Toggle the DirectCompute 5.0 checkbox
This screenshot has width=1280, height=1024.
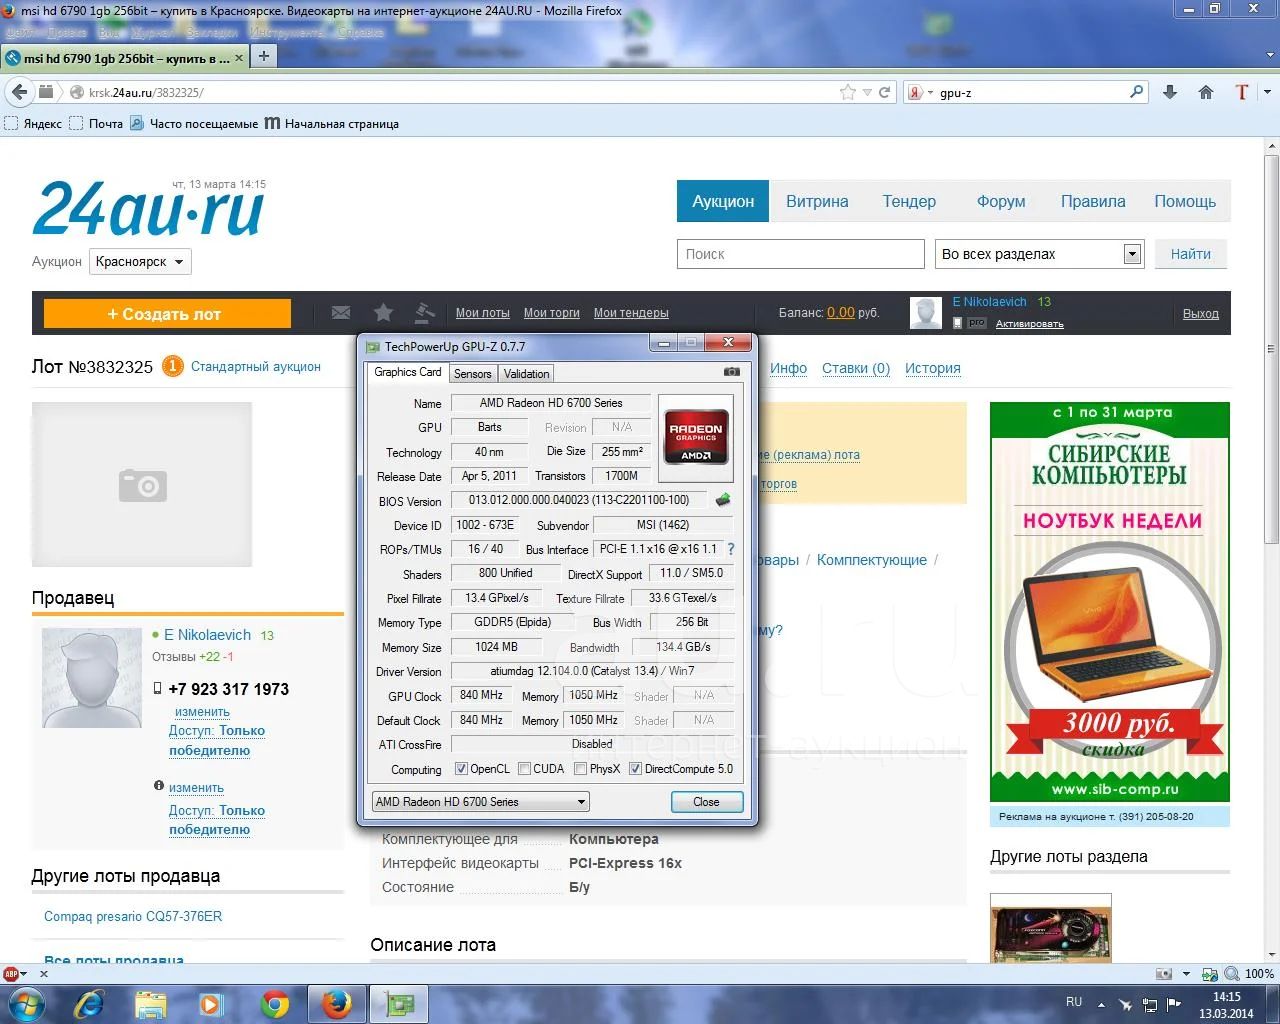point(635,769)
